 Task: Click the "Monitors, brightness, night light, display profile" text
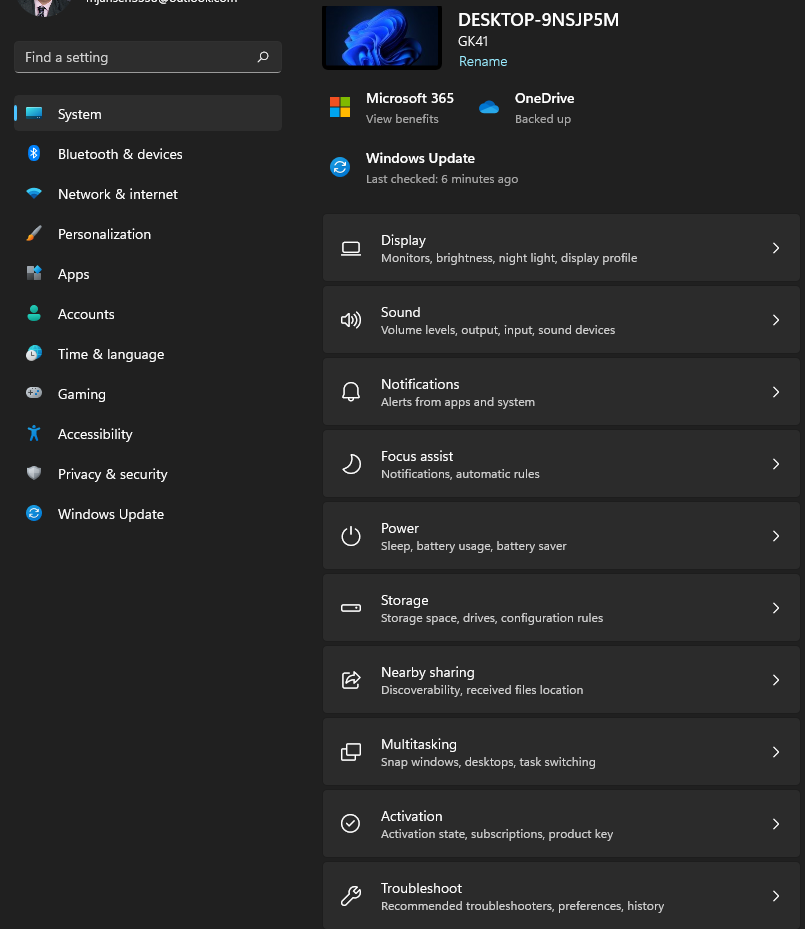509,258
